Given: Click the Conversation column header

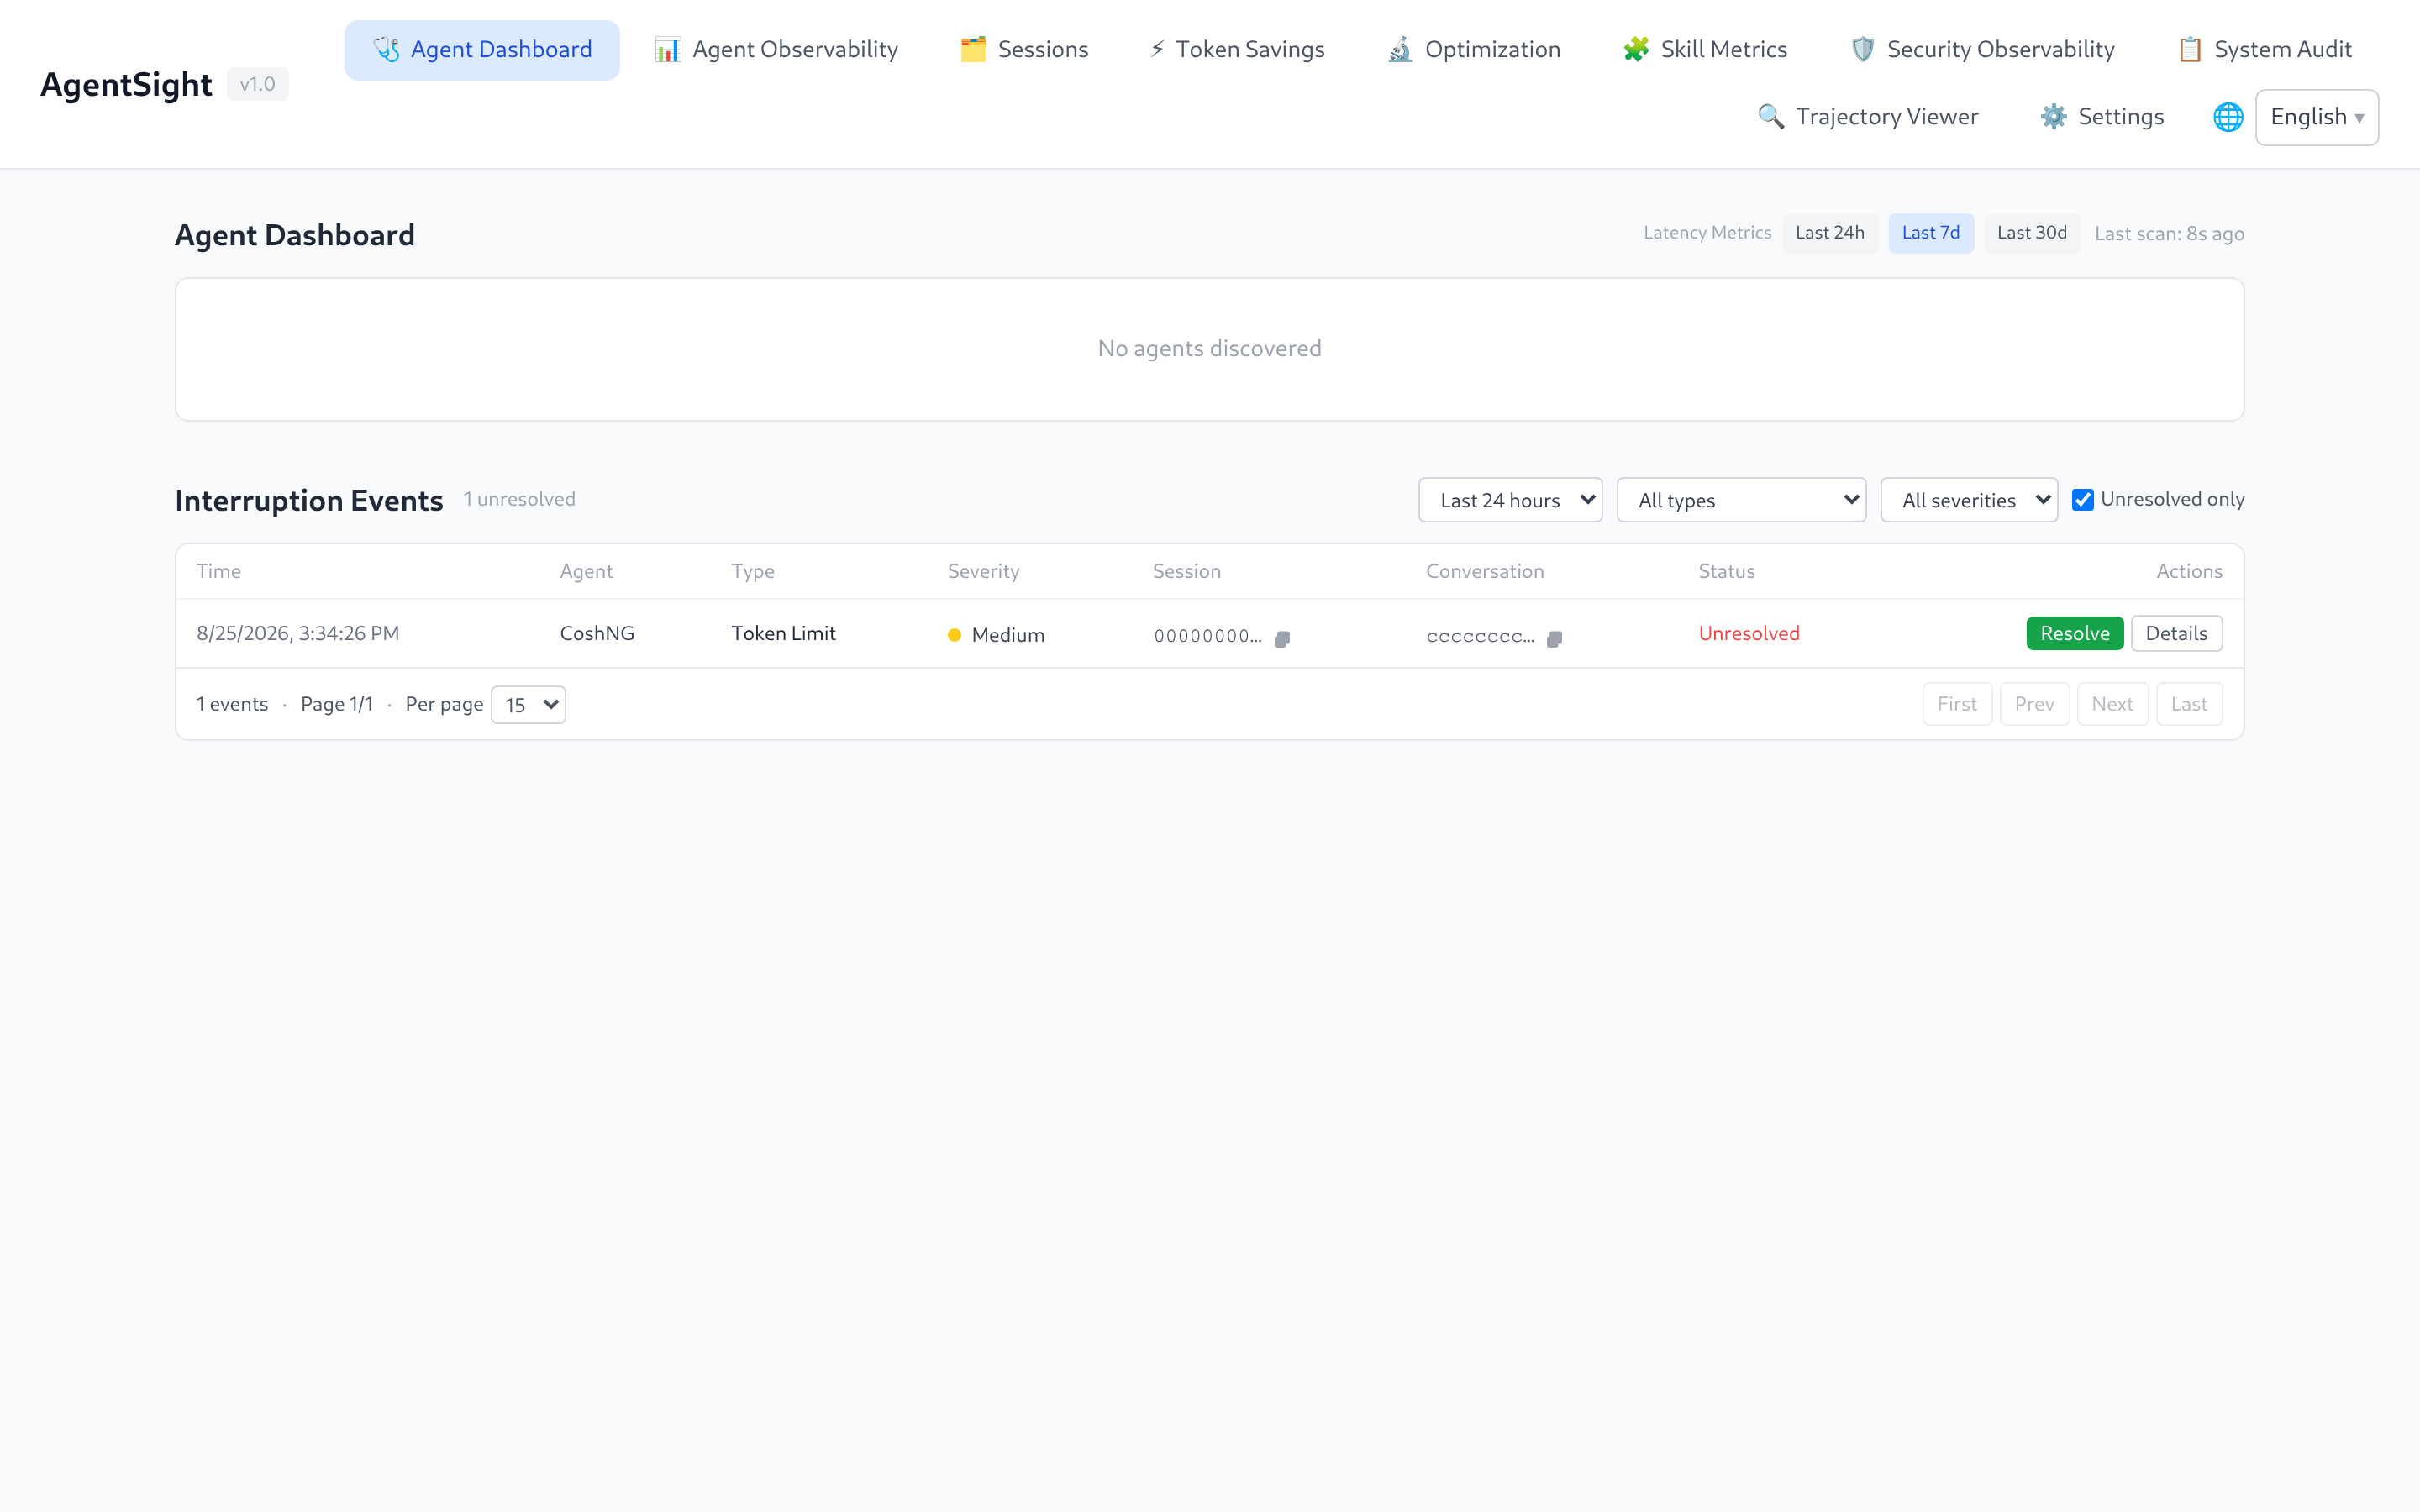Looking at the screenshot, I should coord(1484,571).
